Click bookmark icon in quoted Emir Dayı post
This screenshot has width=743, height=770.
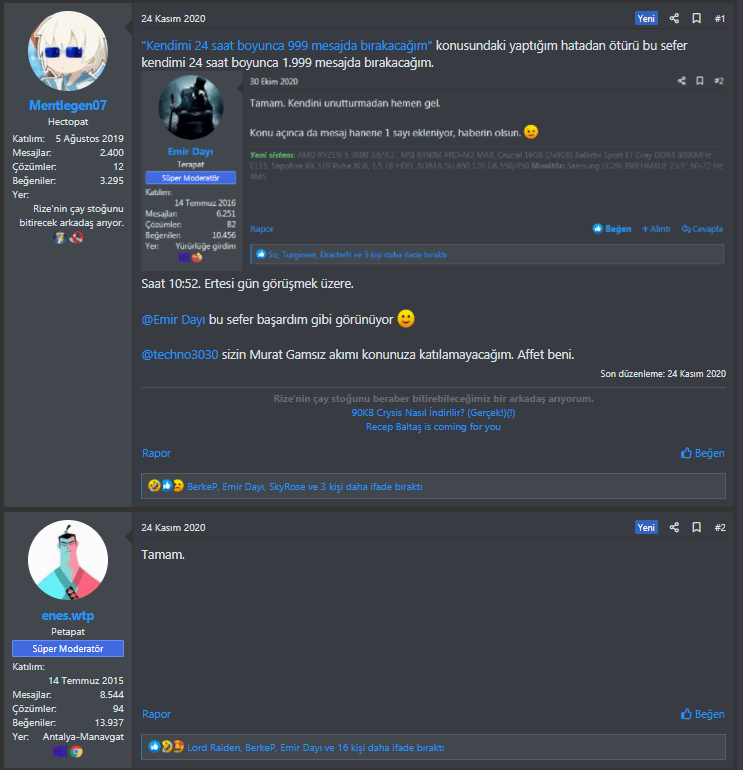(700, 81)
